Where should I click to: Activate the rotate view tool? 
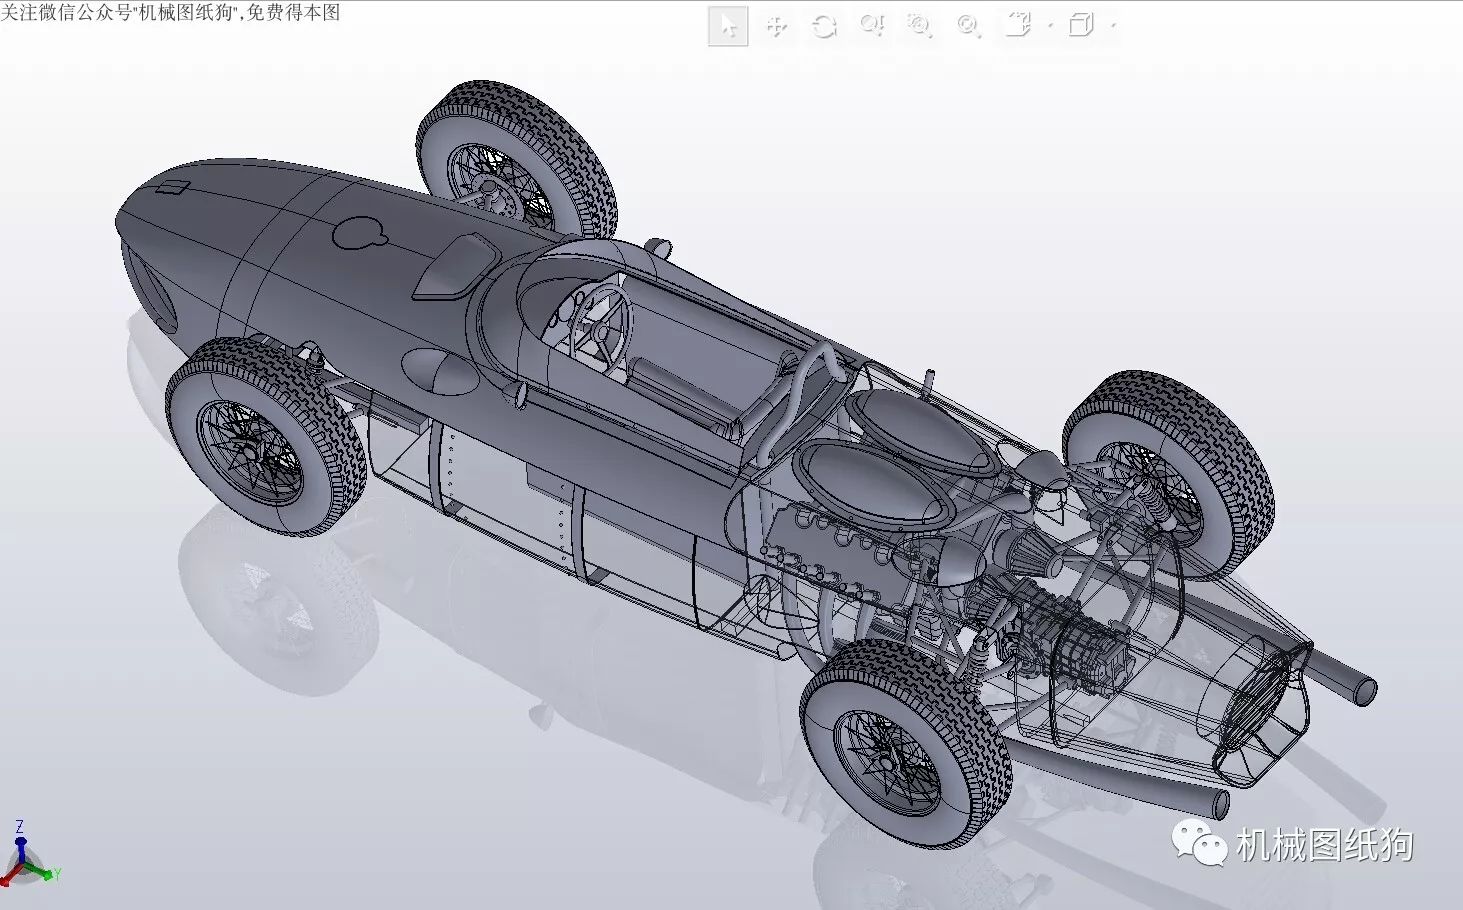point(824,26)
